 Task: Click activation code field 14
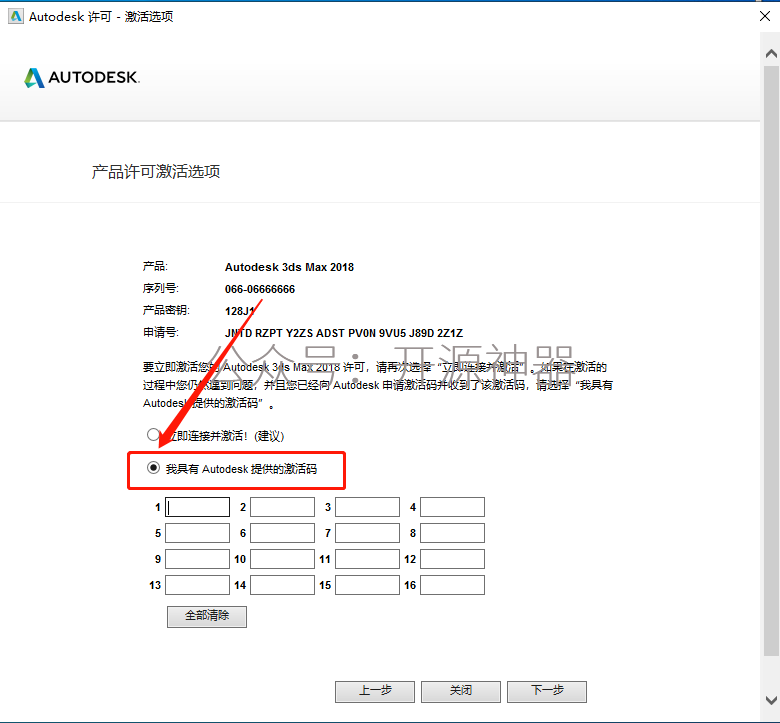tap(283, 585)
